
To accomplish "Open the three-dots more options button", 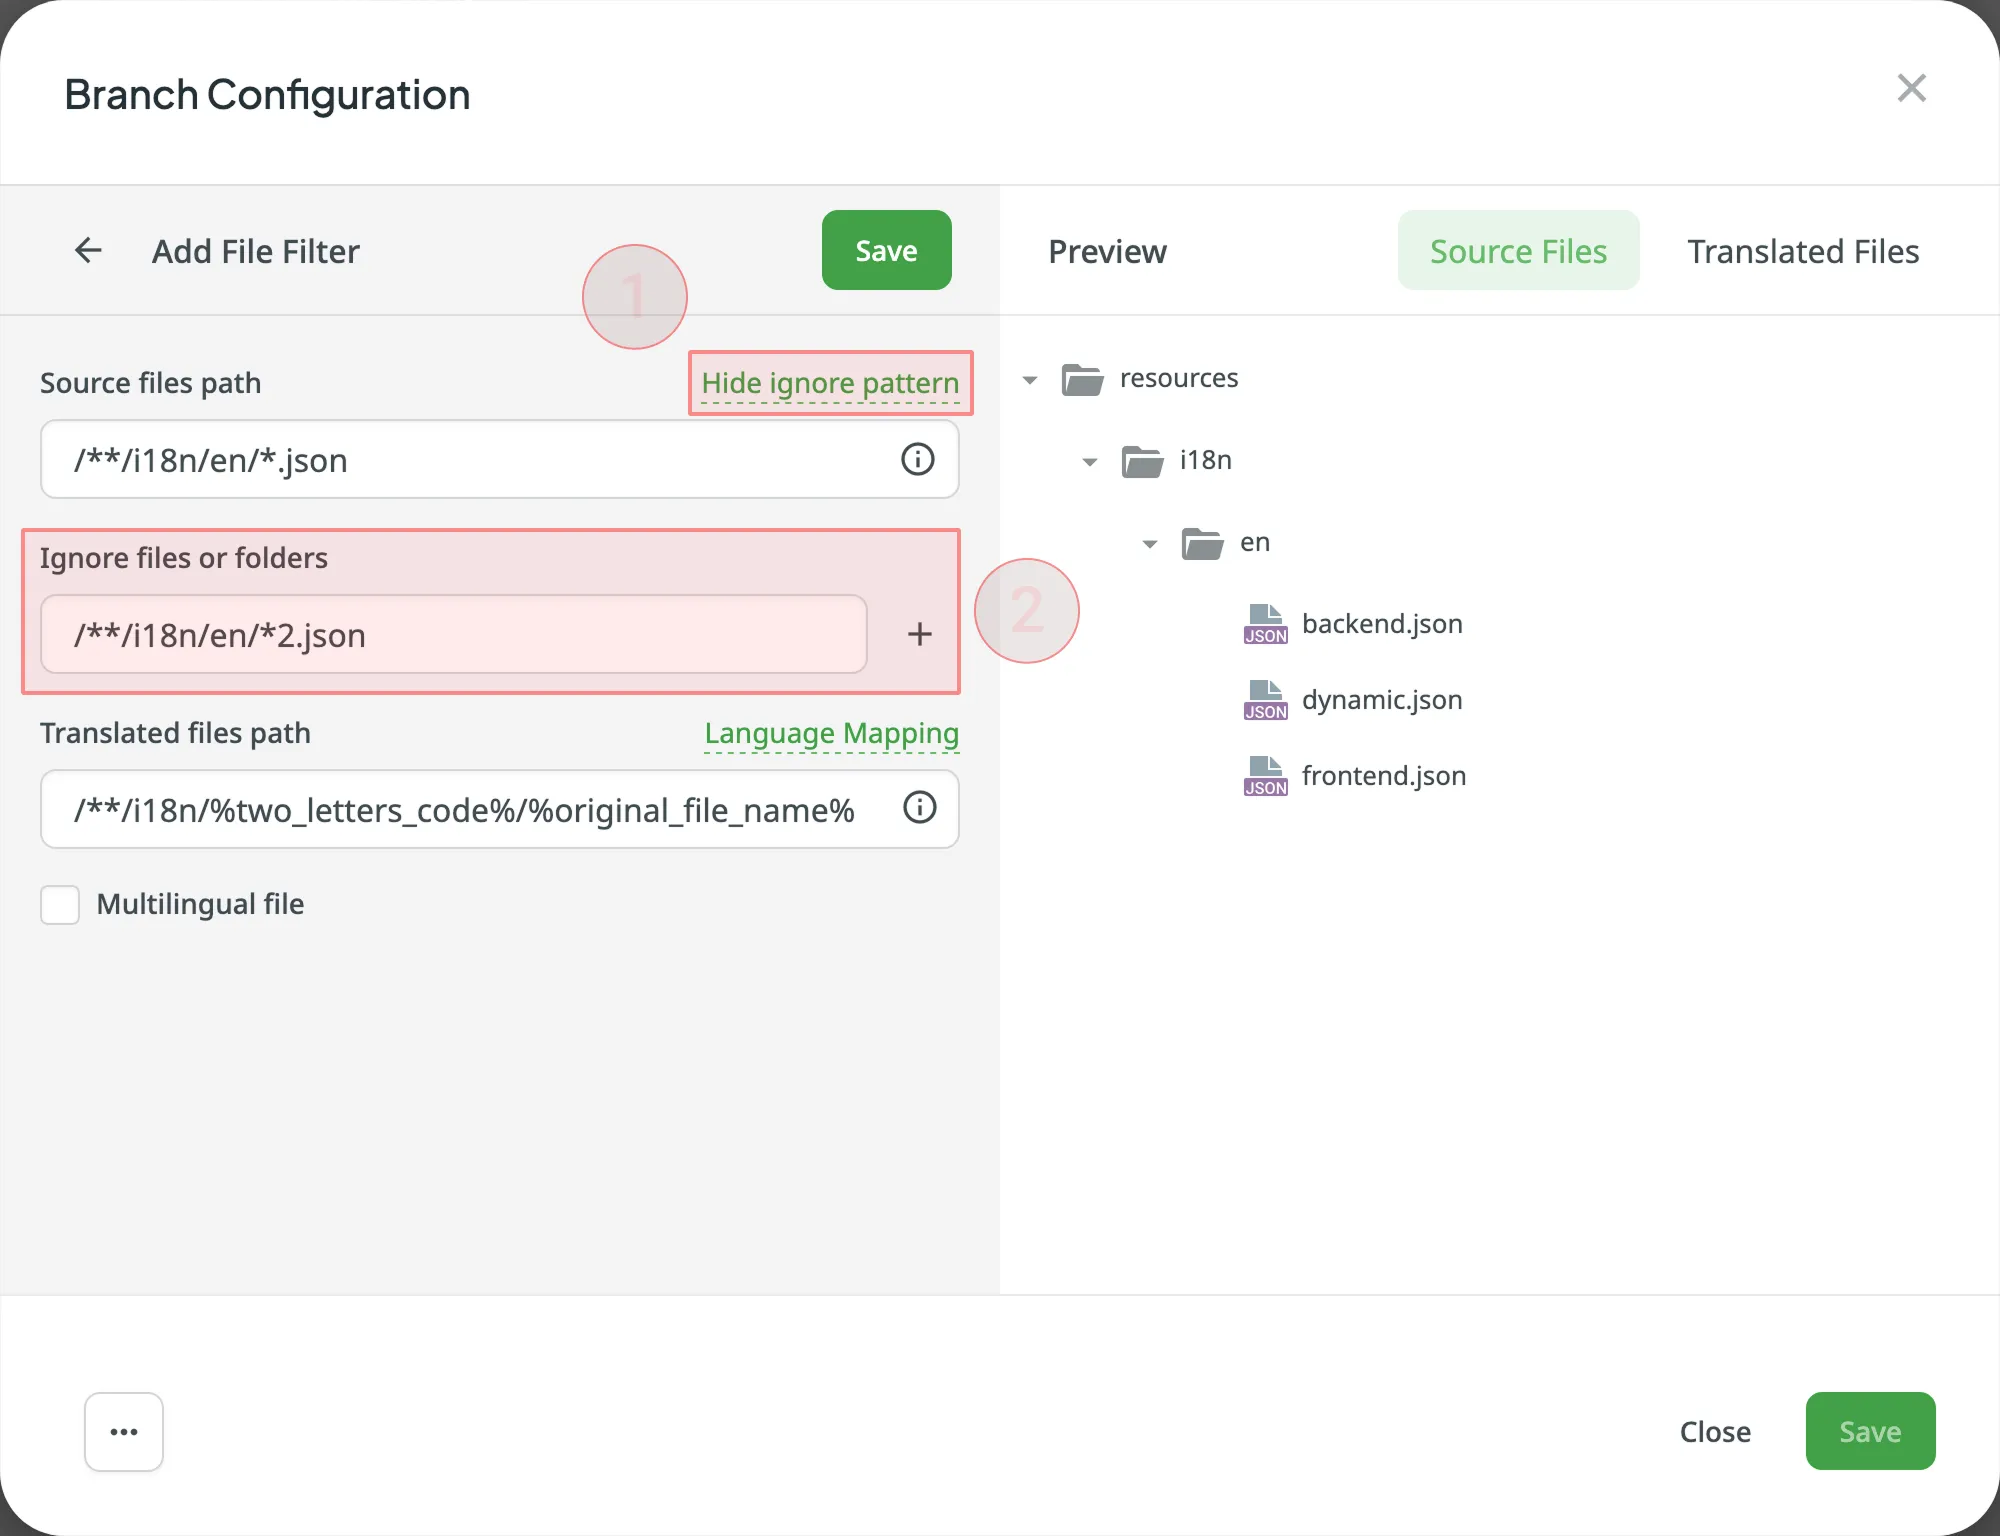I will 124,1431.
